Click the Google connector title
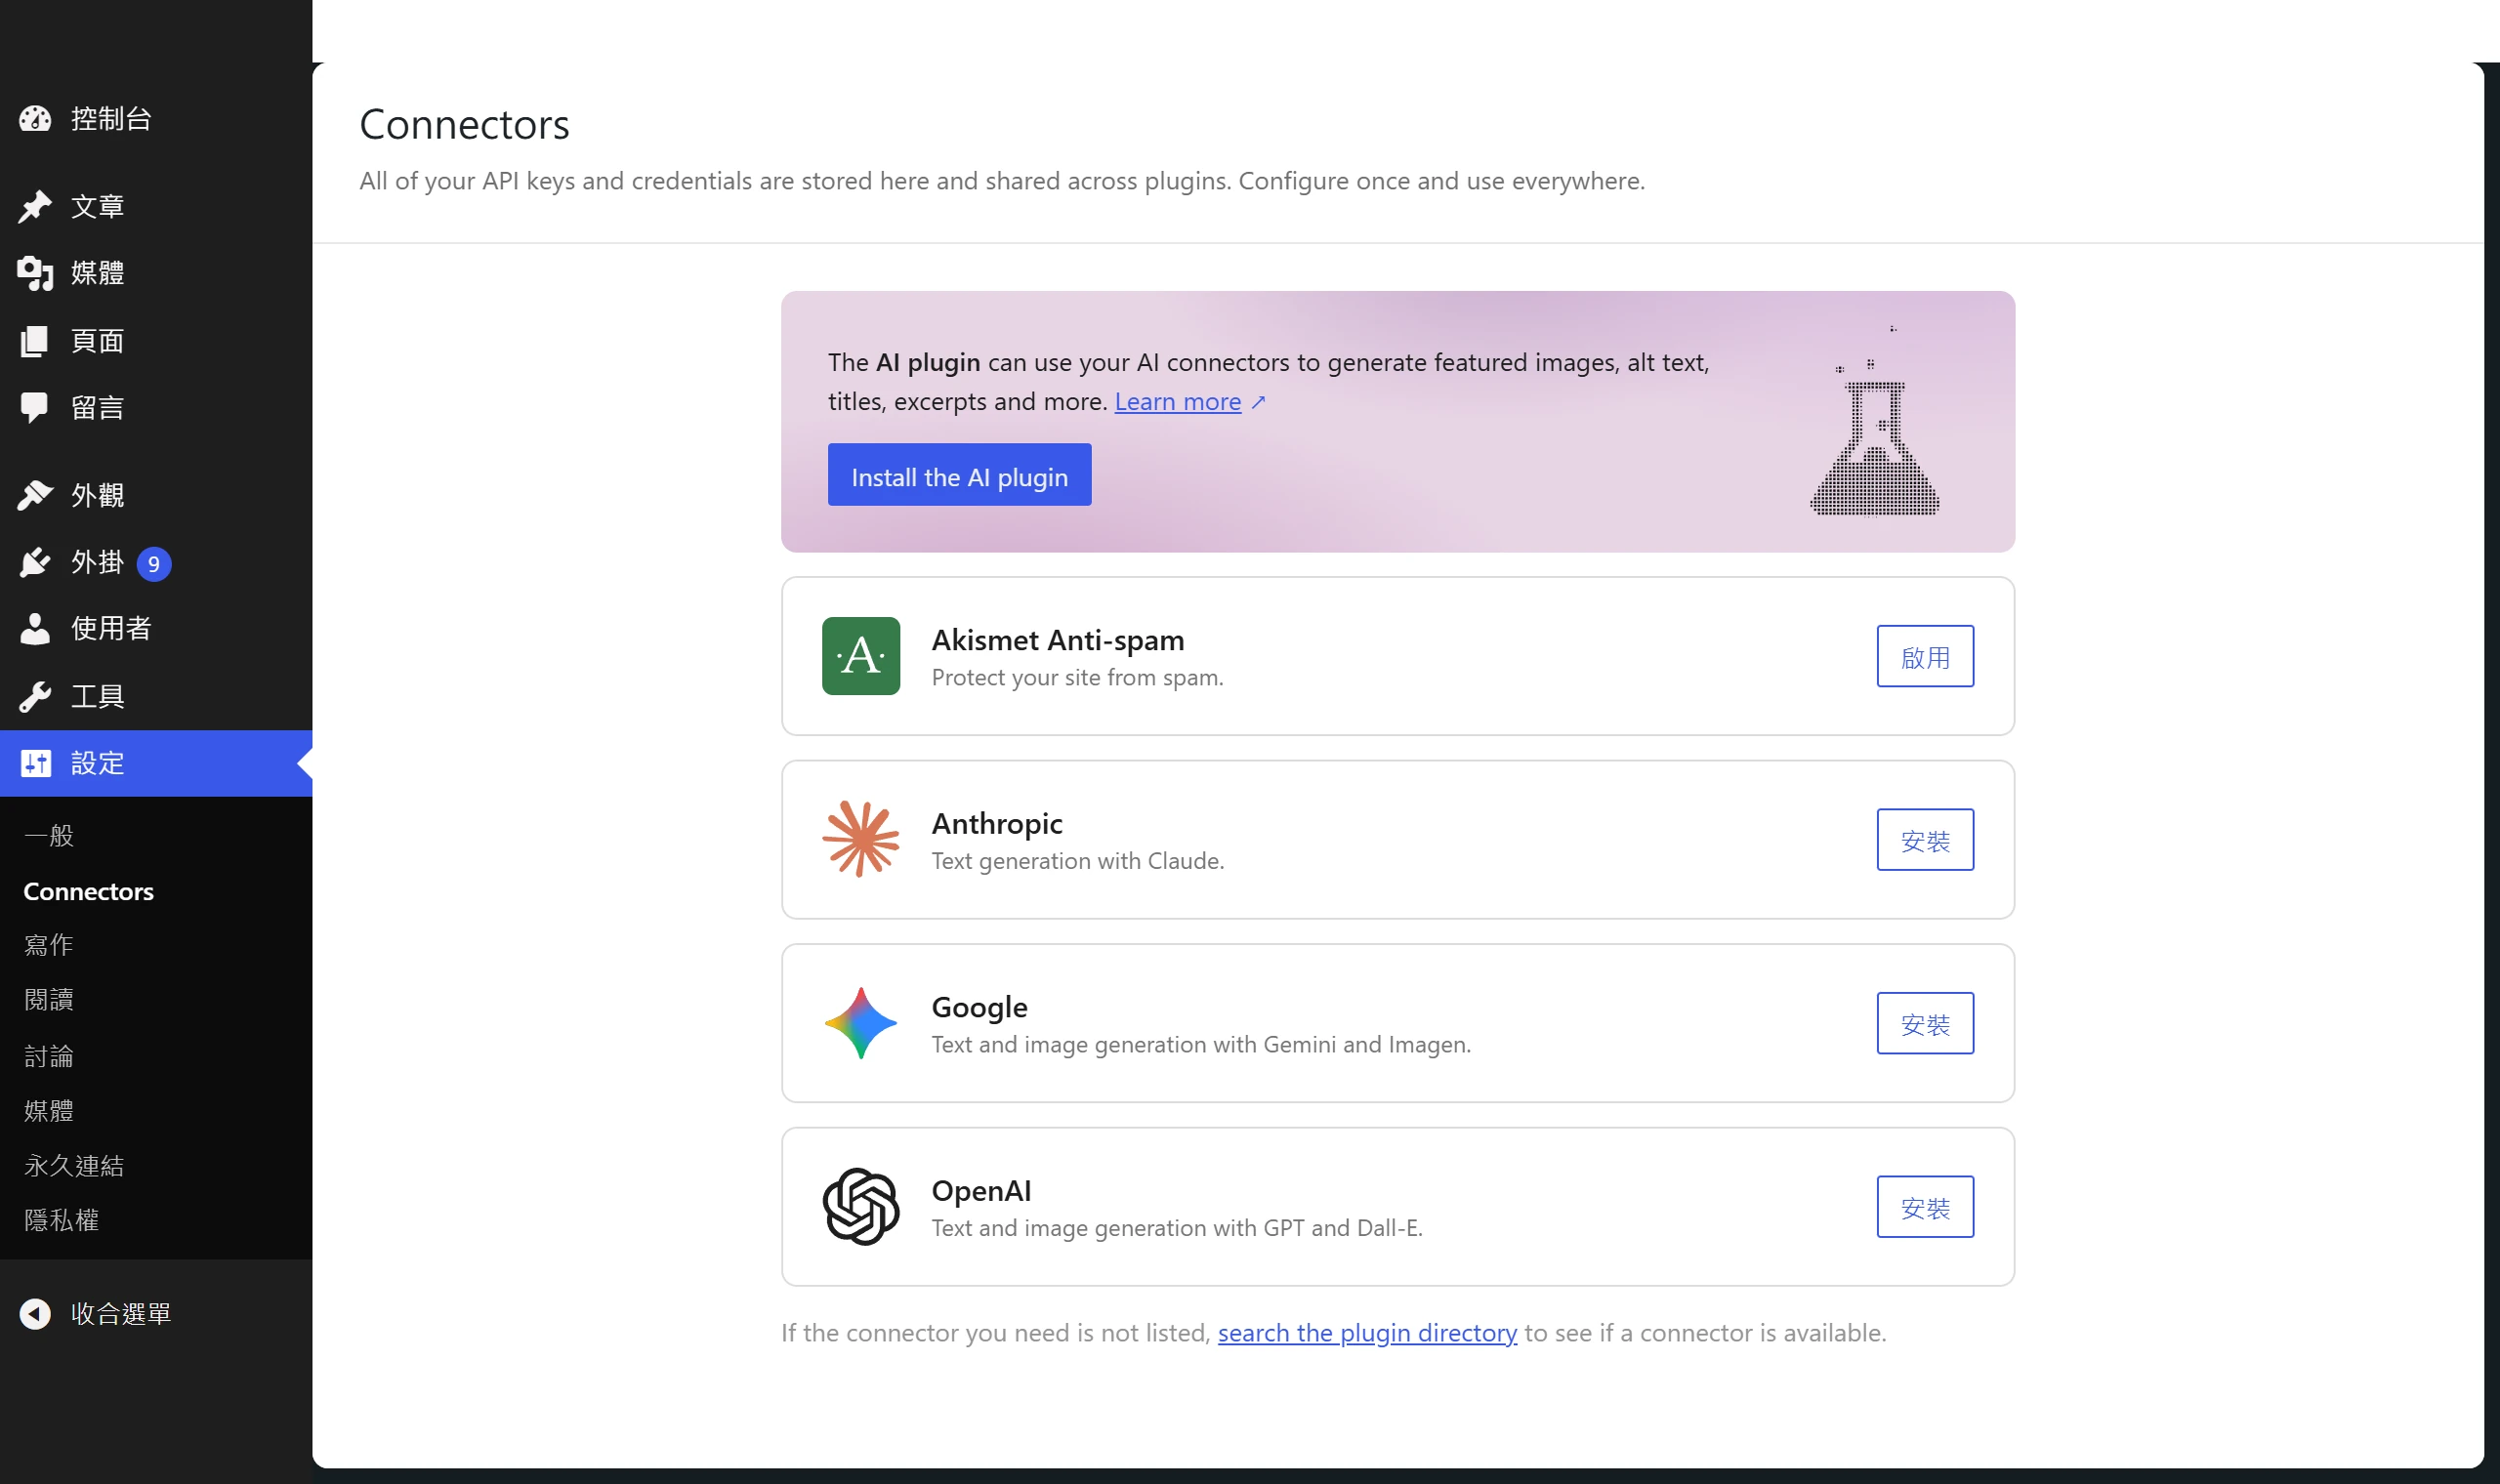 [x=979, y=1007]
